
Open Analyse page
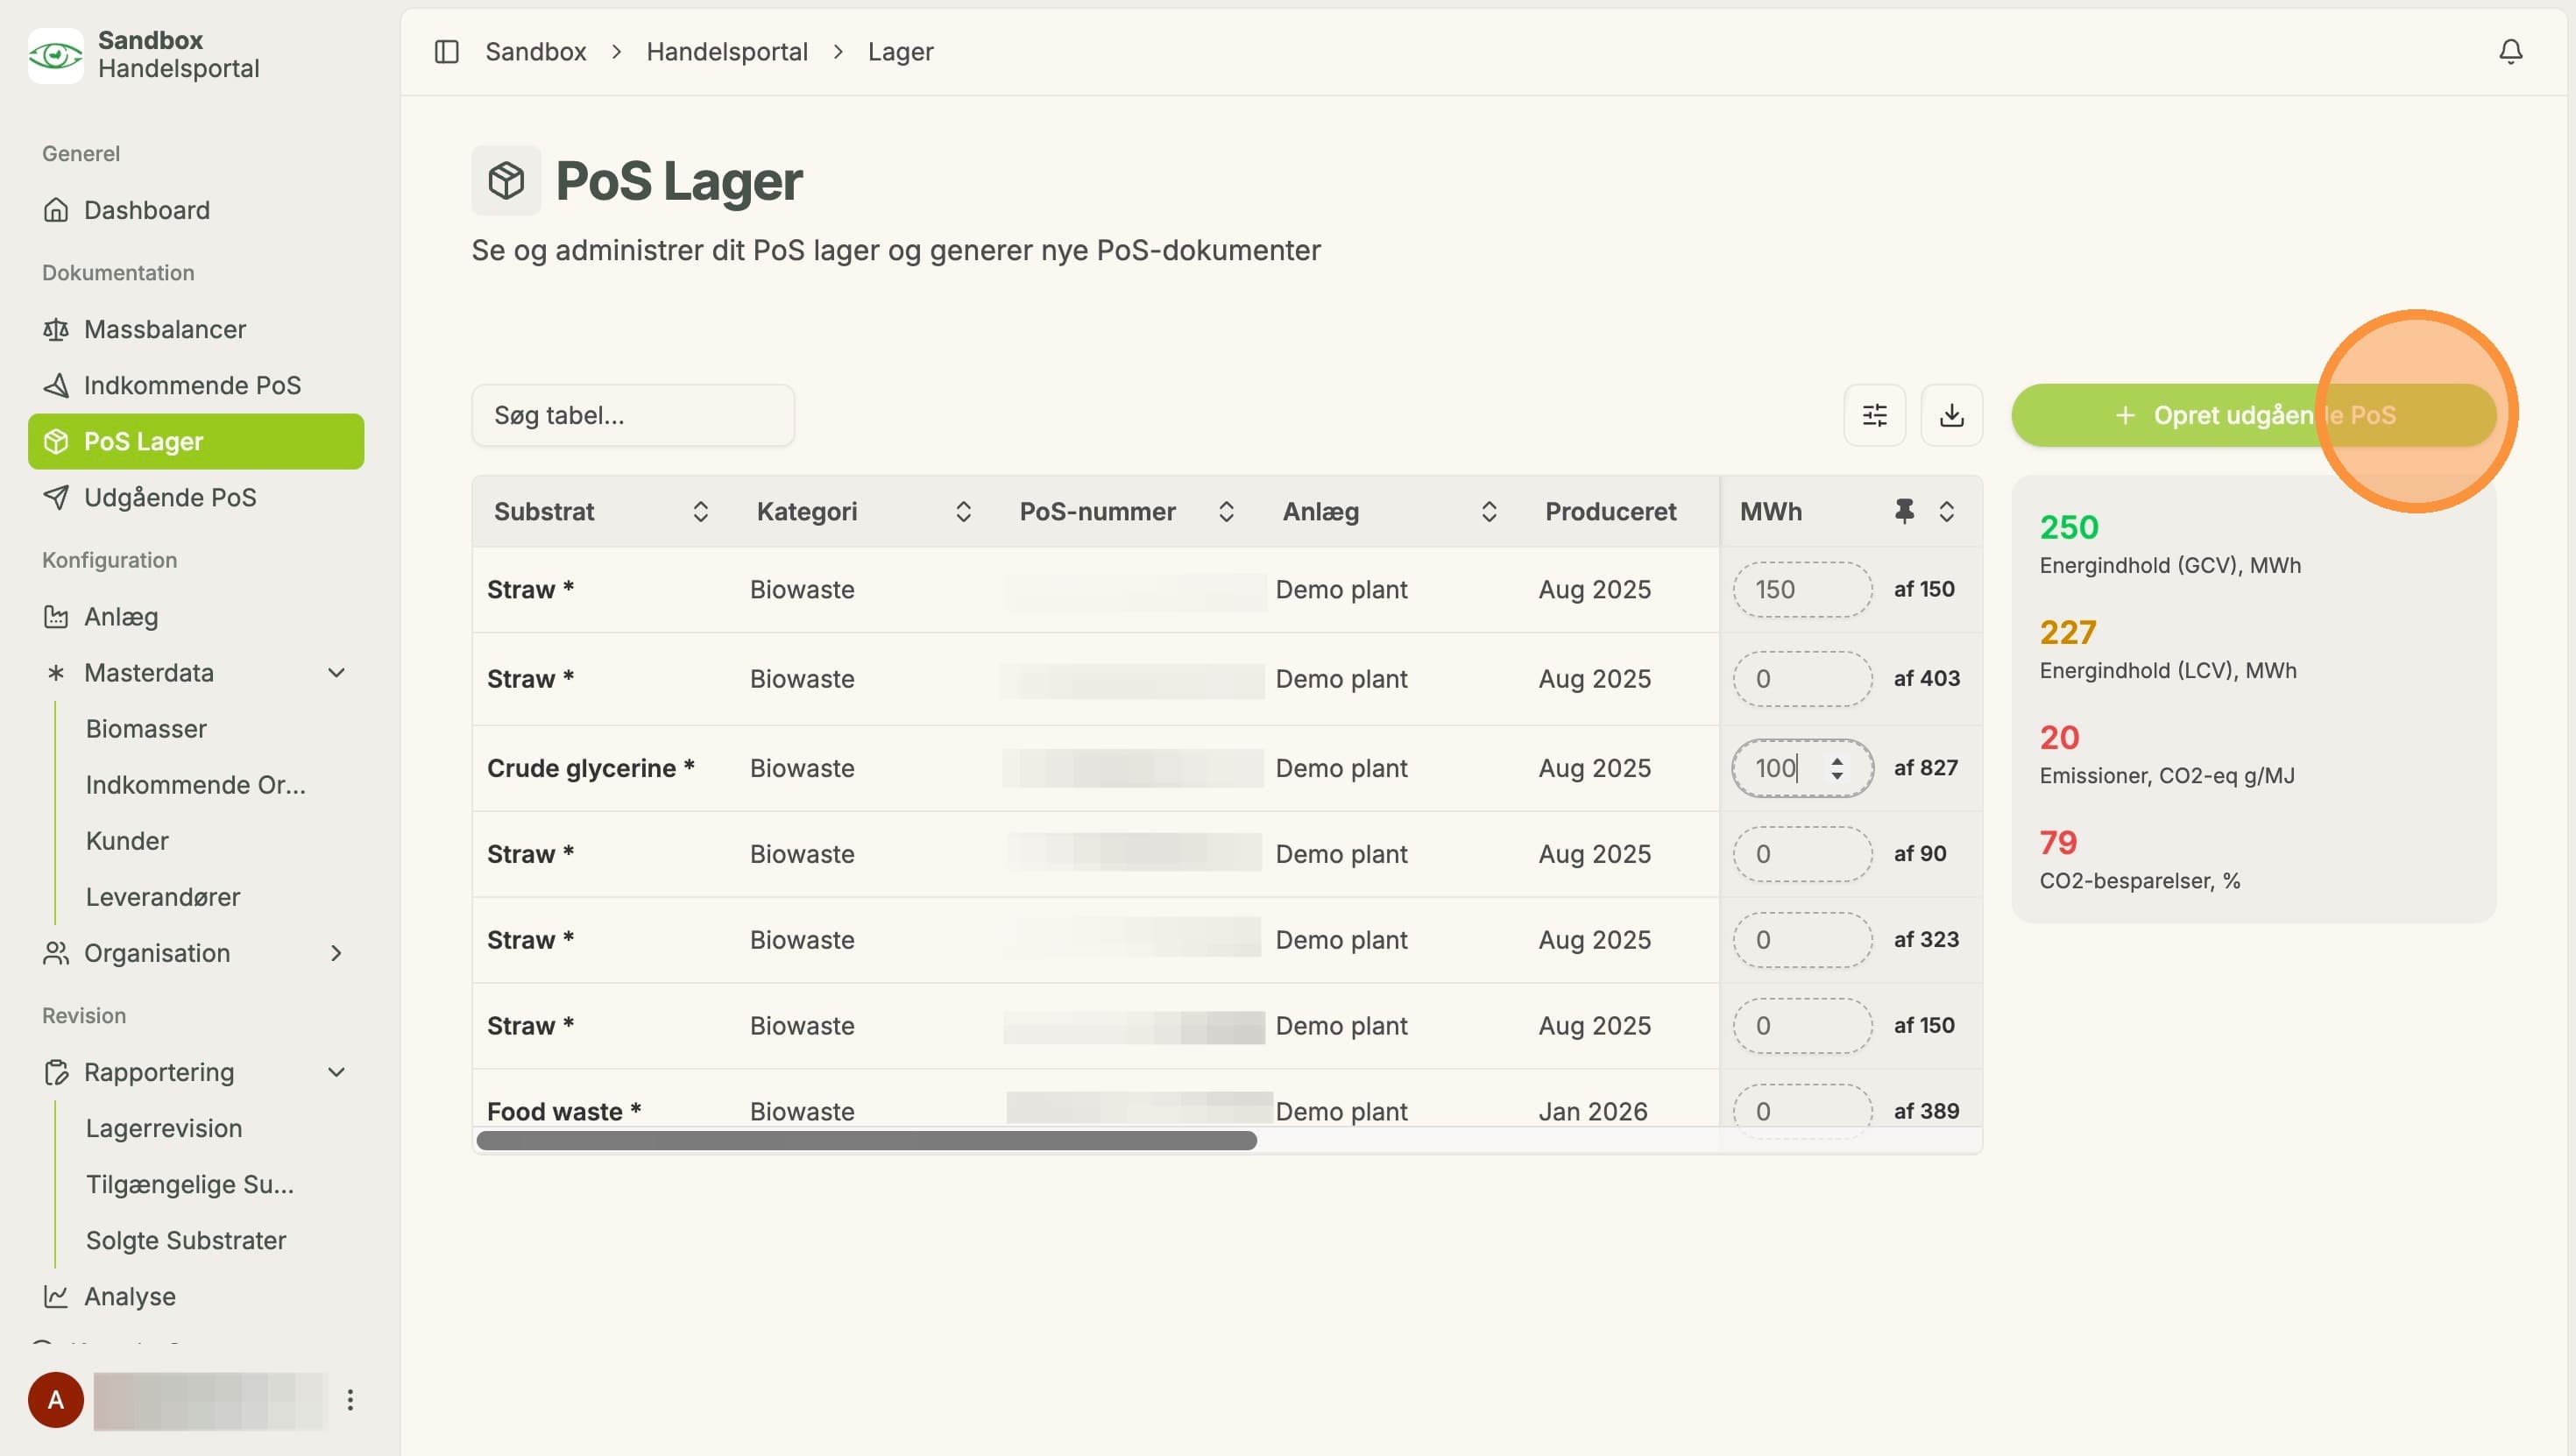point(196,1296)
